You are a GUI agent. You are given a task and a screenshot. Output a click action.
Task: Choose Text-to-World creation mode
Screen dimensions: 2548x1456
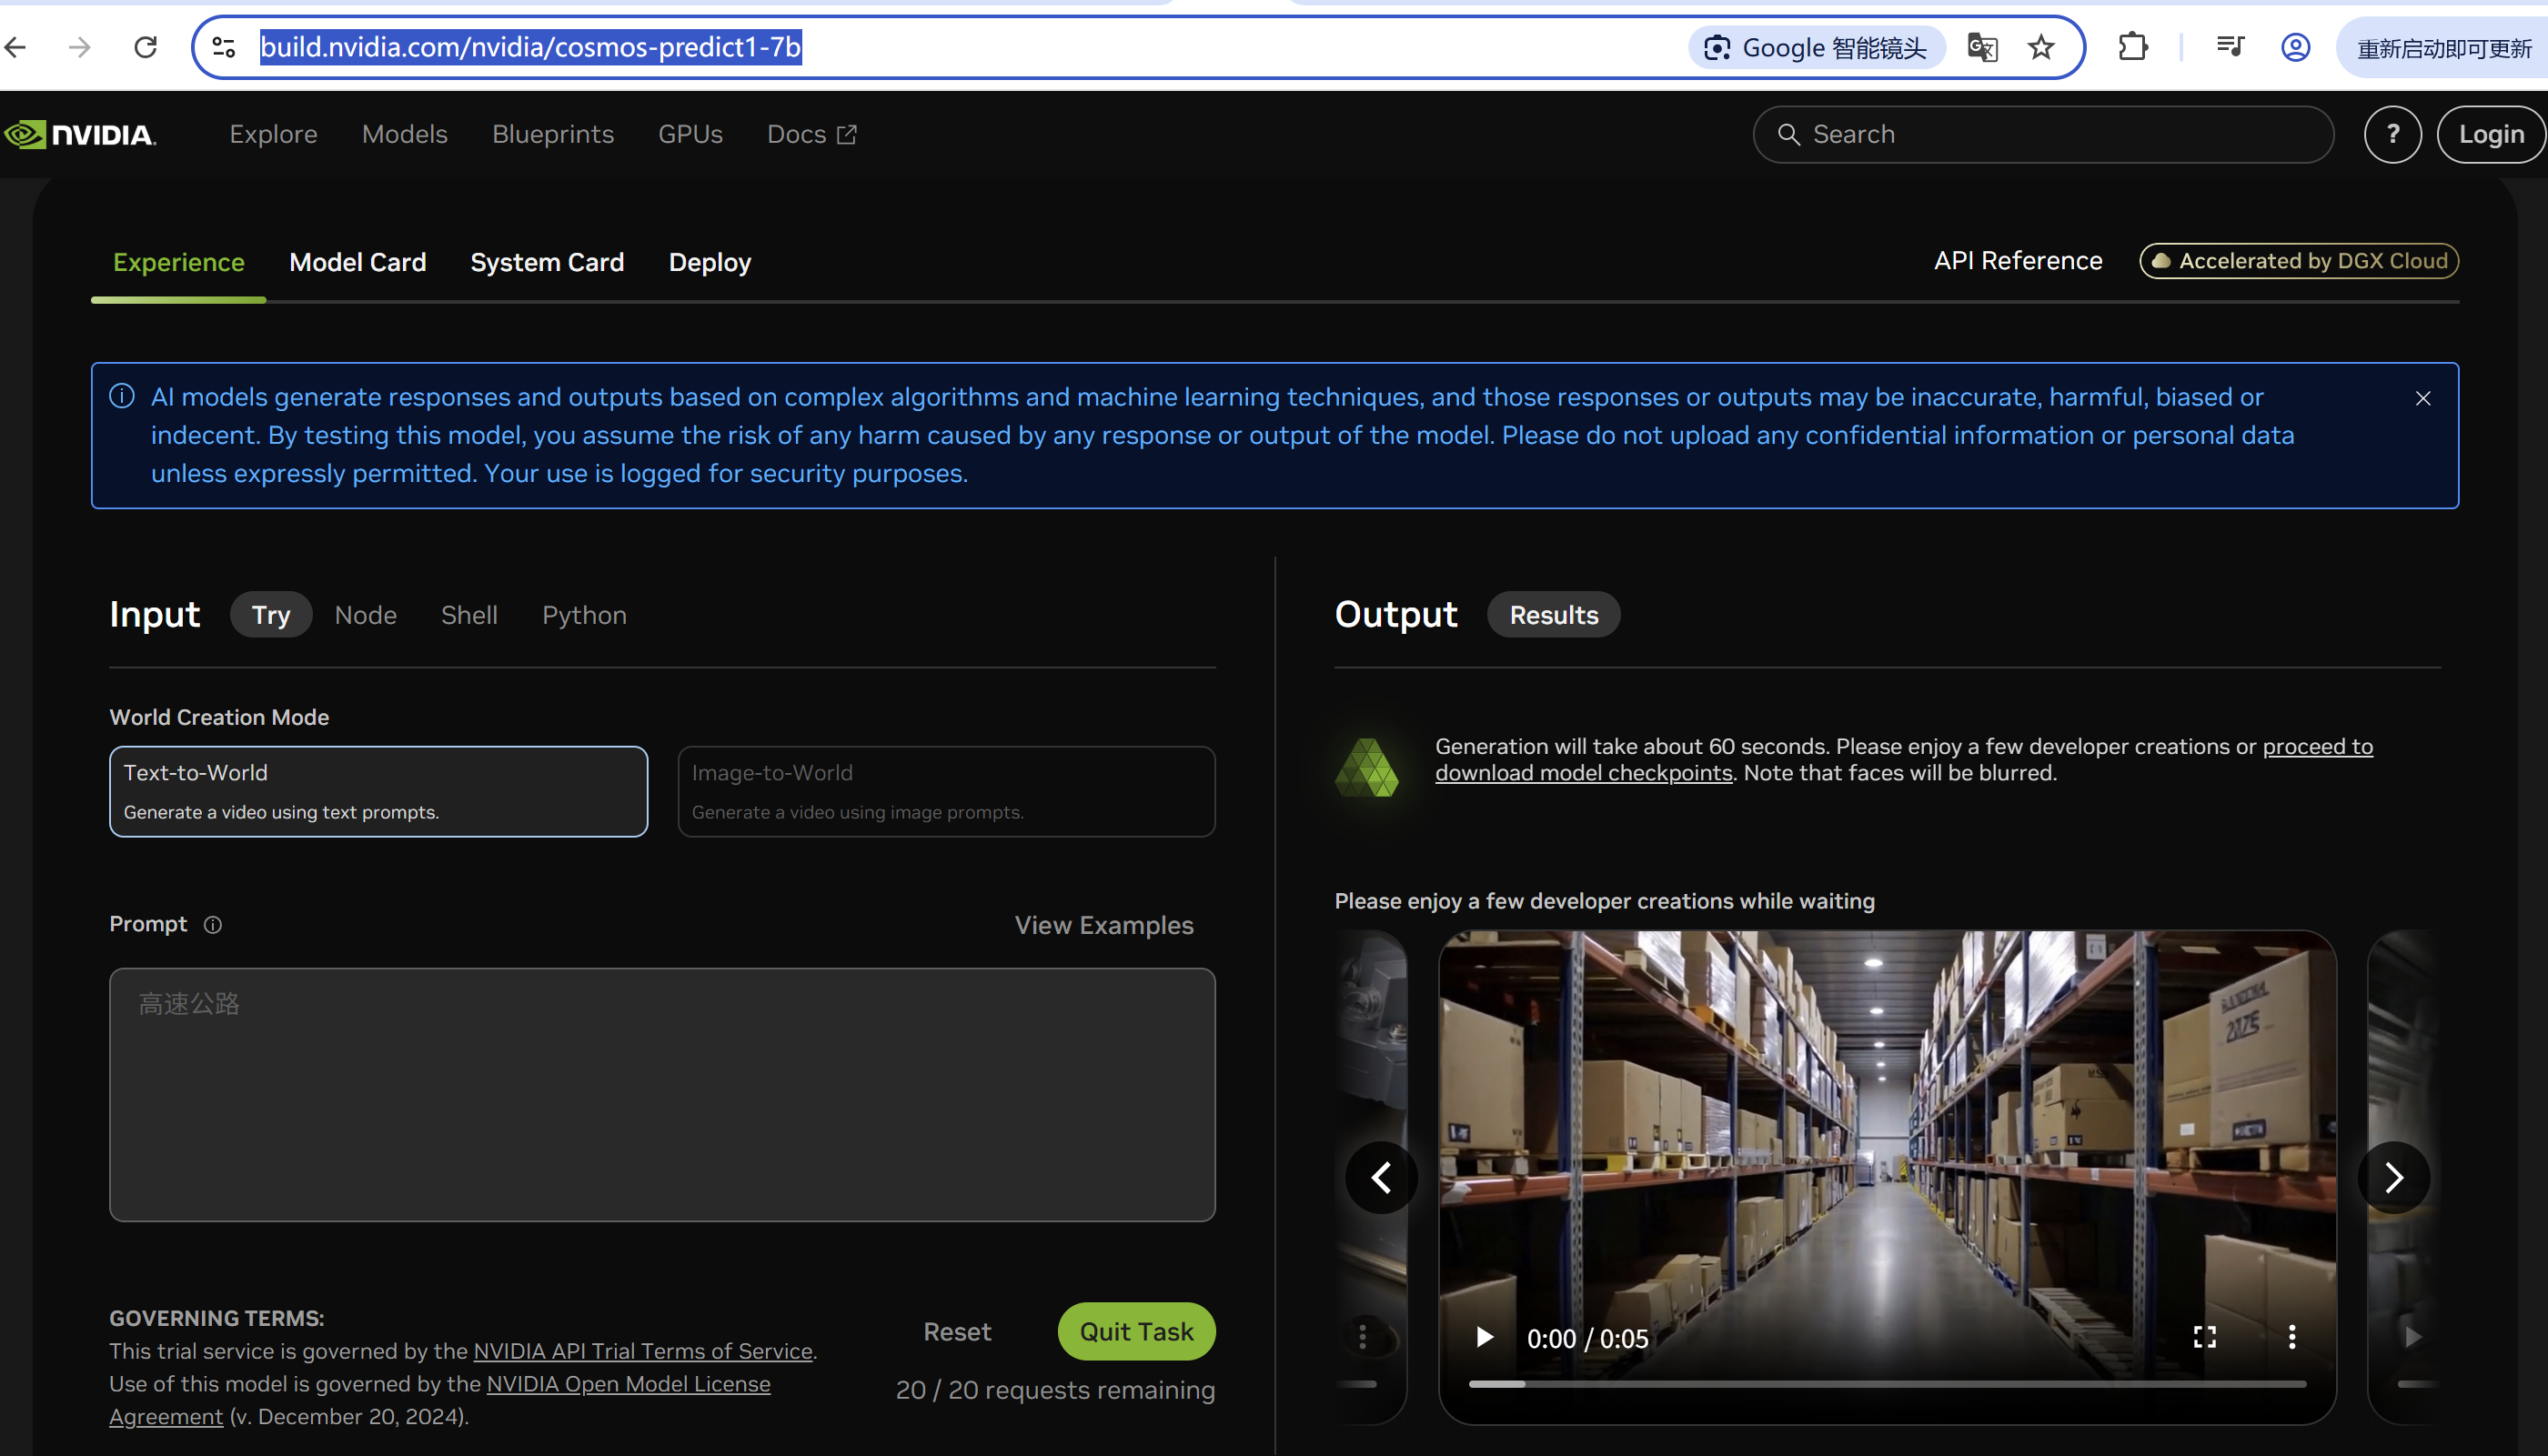(379, 791)
